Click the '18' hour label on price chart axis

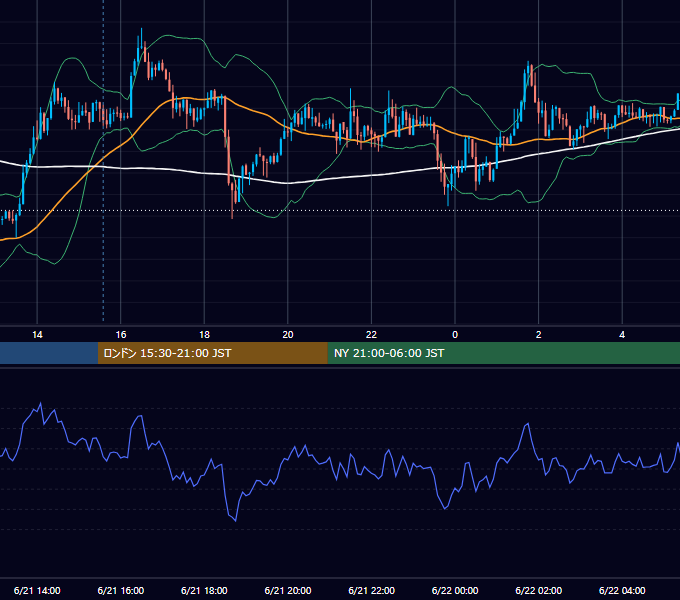coord(204,335)
